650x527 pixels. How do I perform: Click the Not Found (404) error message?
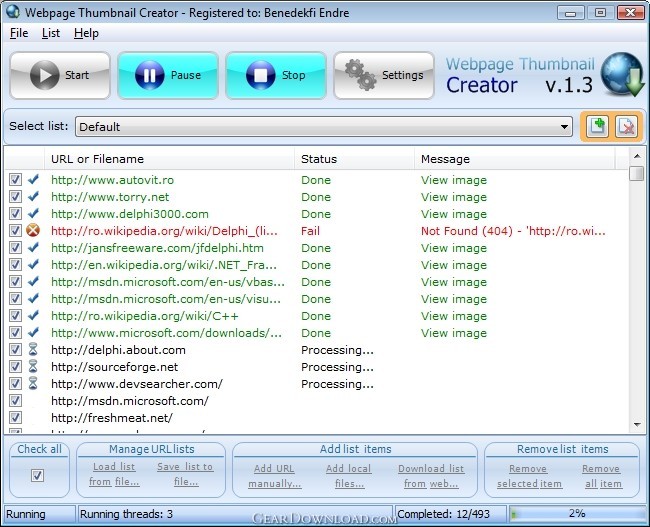point(513,231)
